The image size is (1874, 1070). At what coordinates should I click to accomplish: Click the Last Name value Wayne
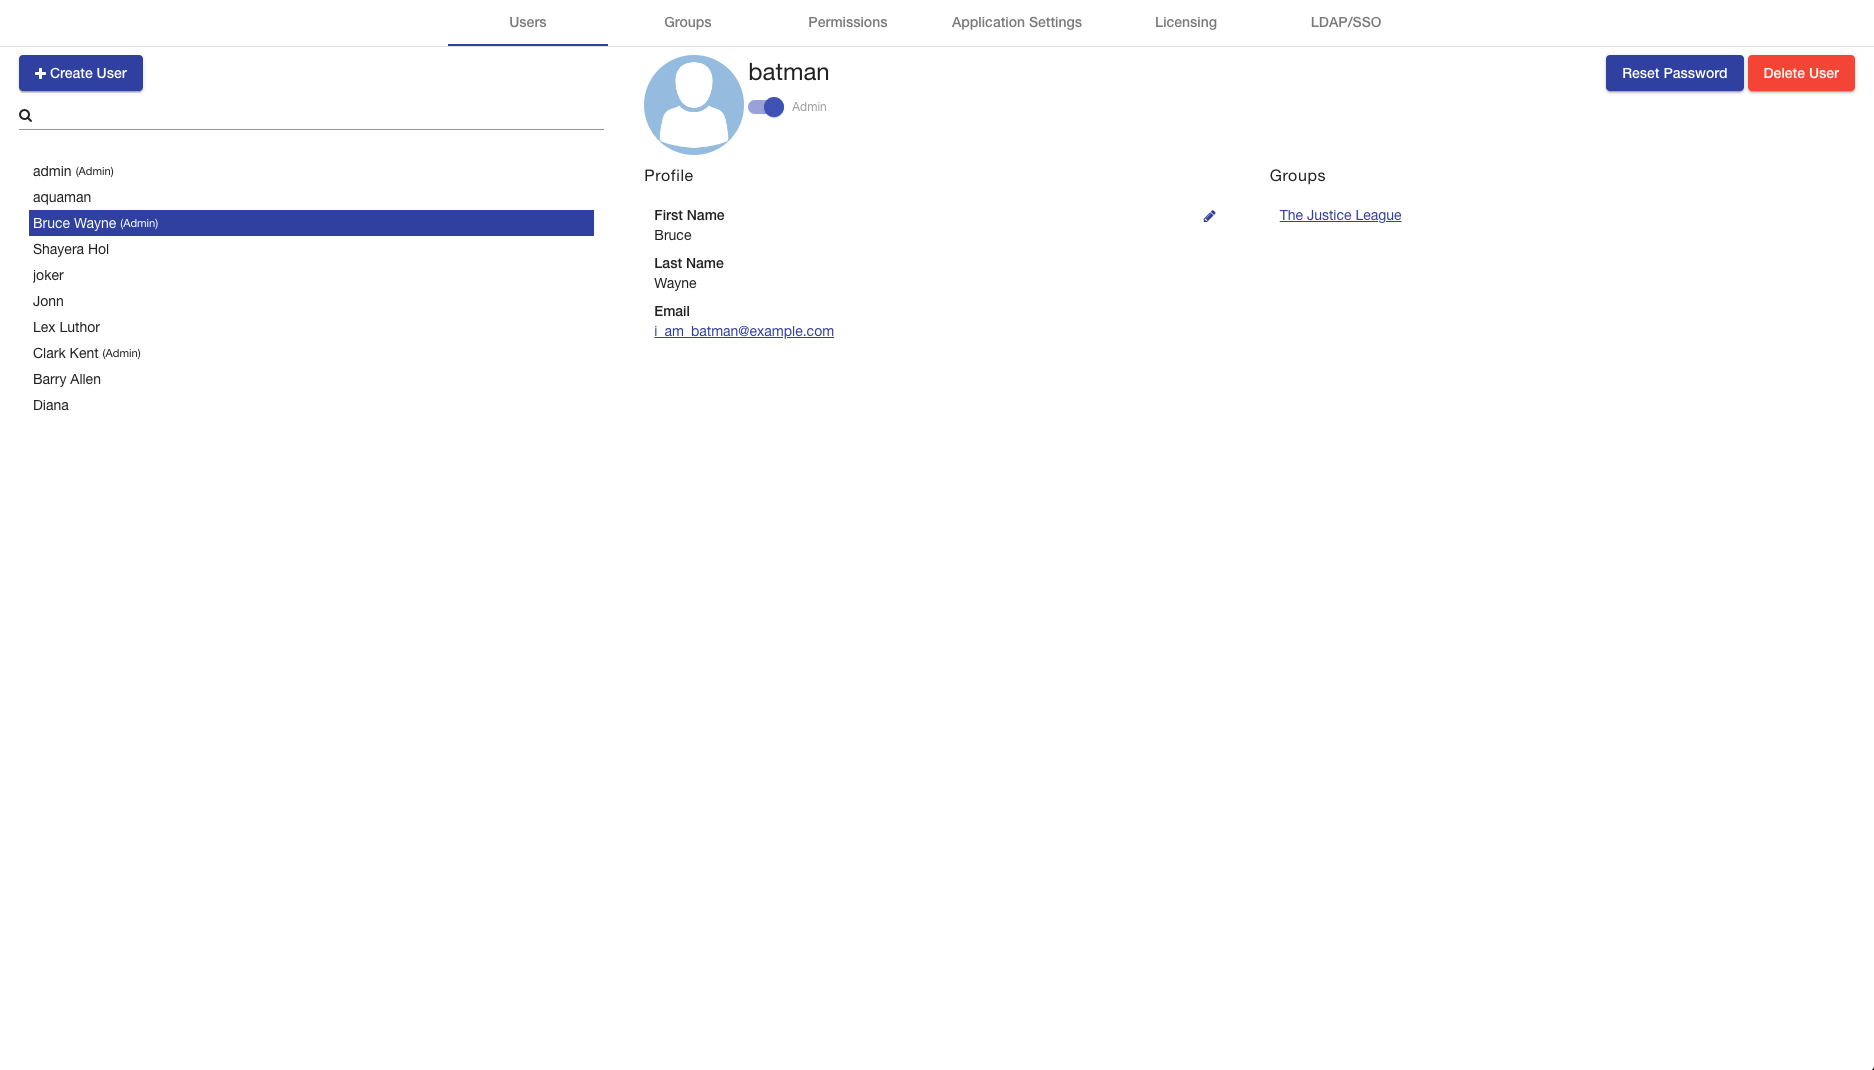[x=675, y=283]
